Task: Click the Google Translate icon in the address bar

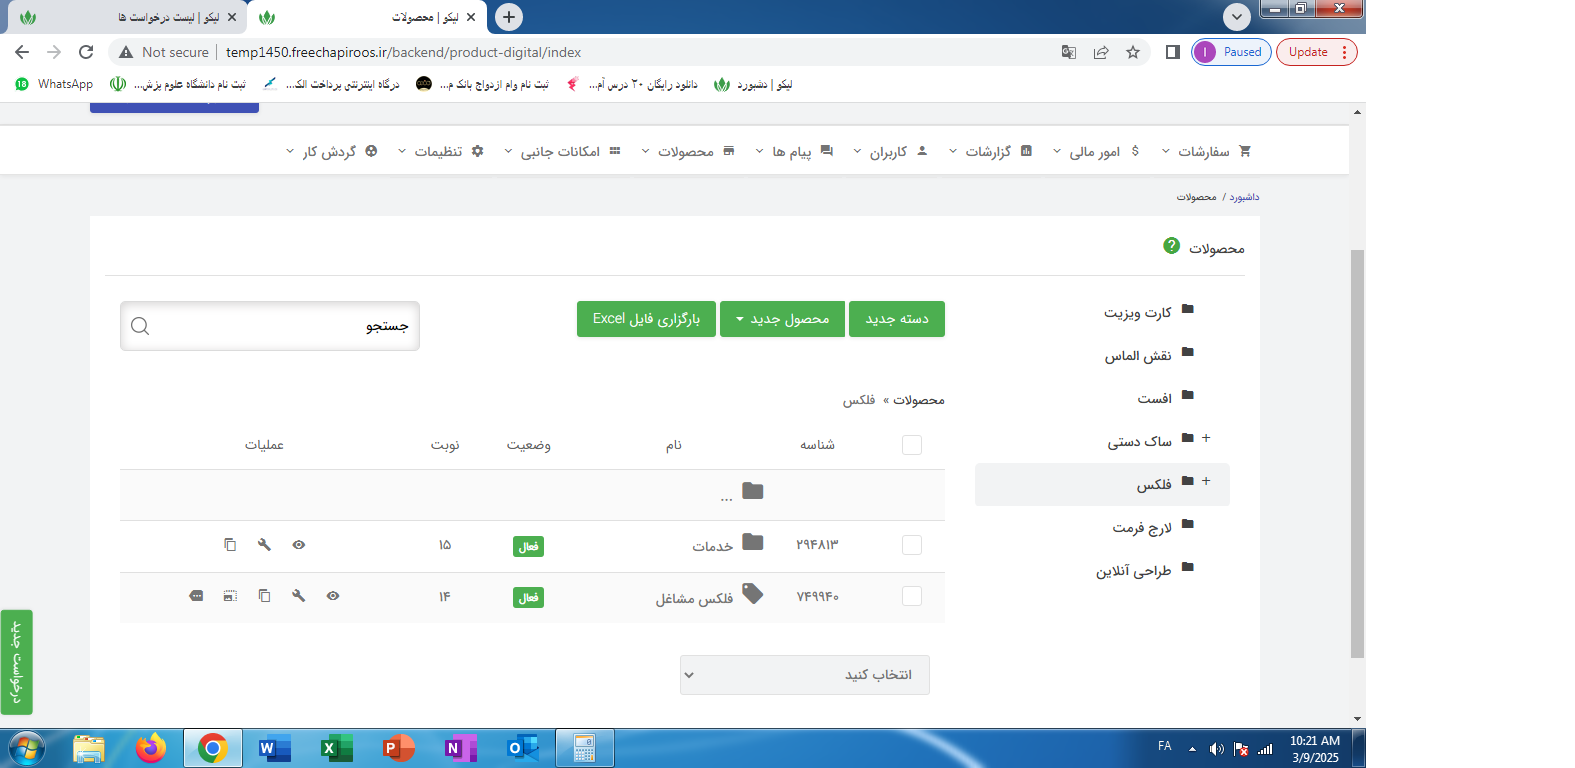Action: (x=1069, y=52)
